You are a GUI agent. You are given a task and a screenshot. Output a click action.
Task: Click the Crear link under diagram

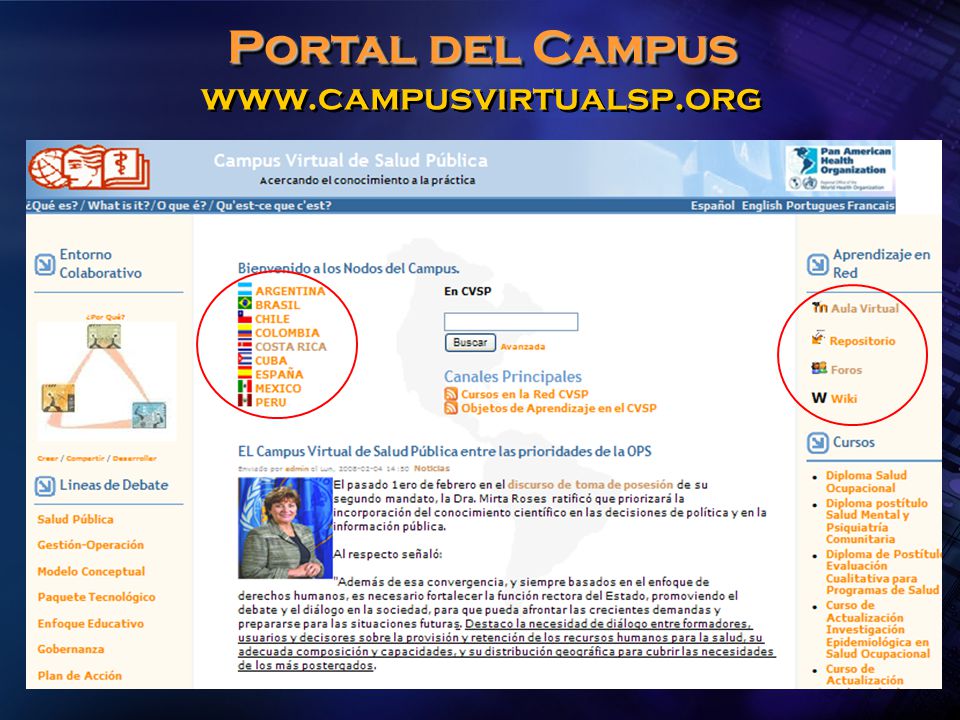(x=47, y=458)
